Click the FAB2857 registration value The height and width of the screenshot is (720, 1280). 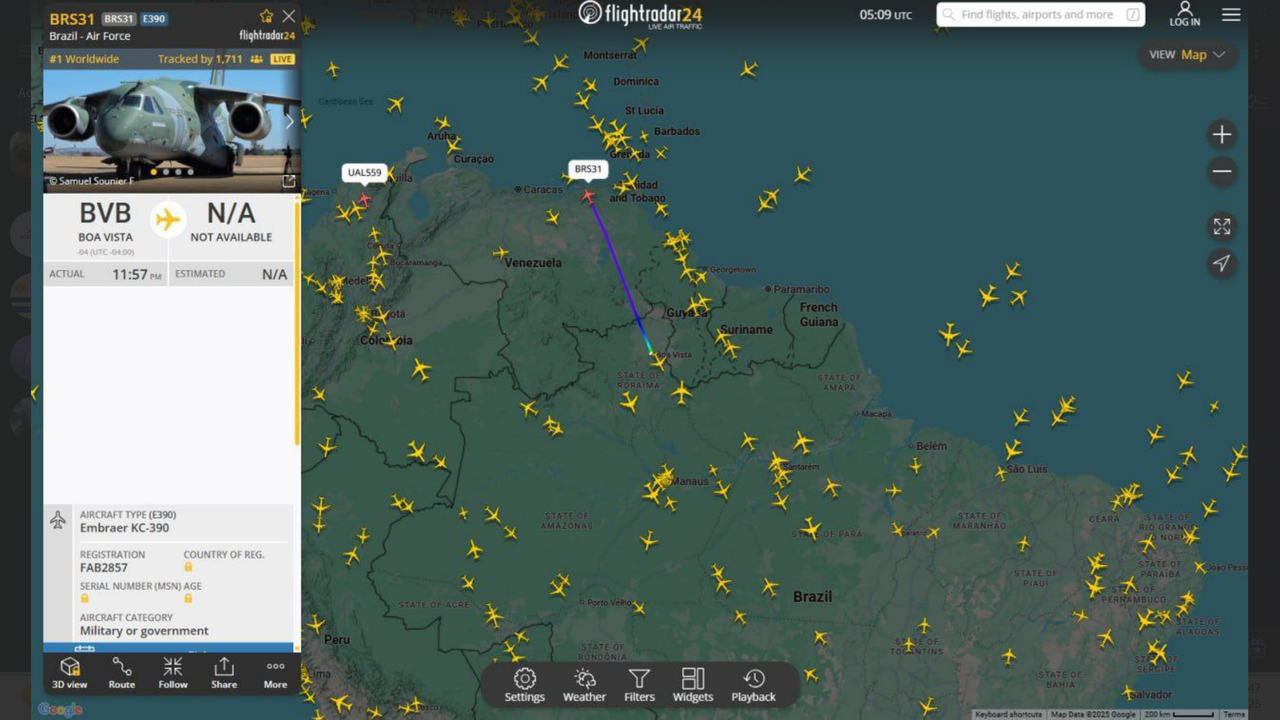point(104,567)
